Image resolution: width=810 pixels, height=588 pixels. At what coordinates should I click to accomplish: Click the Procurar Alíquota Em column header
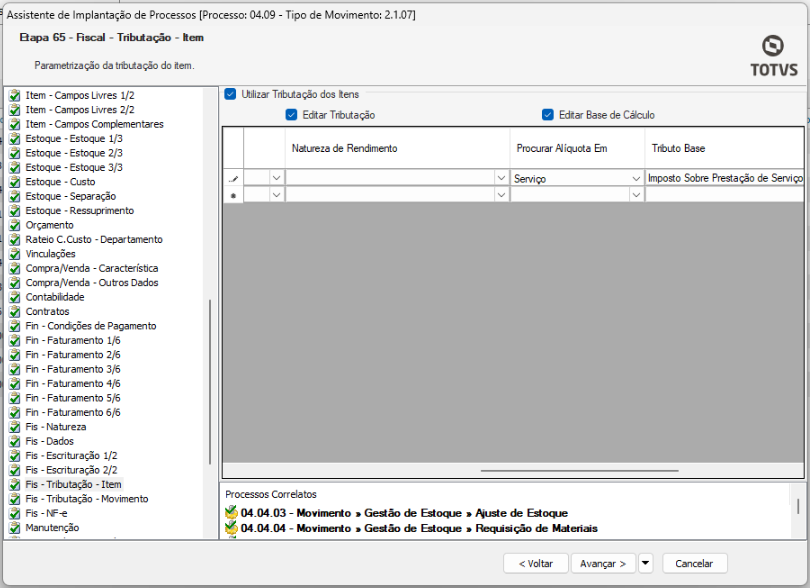point(577,148)
